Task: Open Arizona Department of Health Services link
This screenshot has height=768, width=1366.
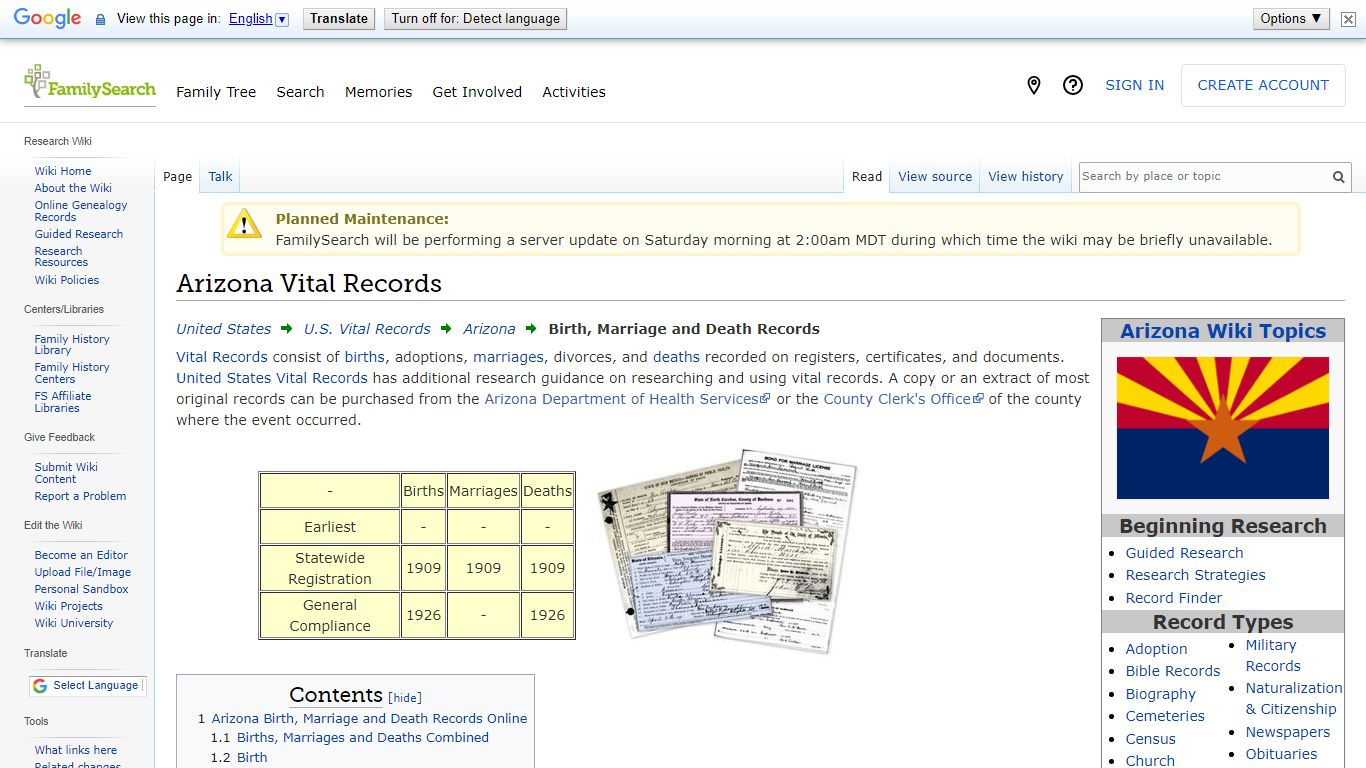Action: [x=627, y=399]
